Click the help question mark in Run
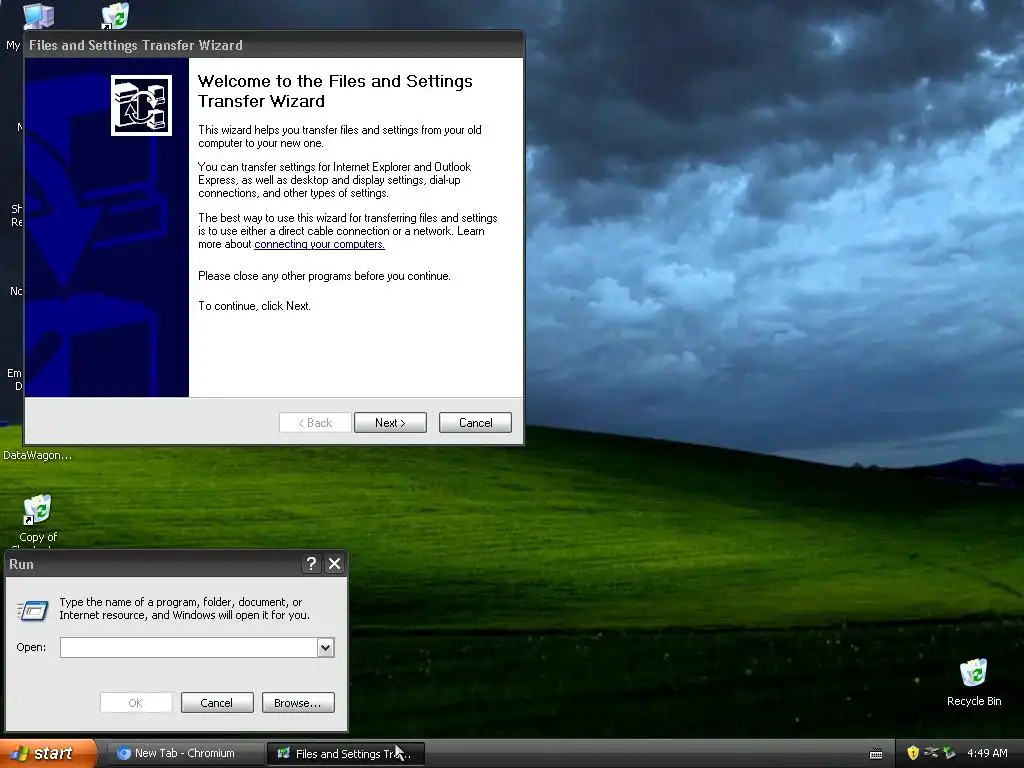This screenshot has height=768, width=1024. pos(312,564)
